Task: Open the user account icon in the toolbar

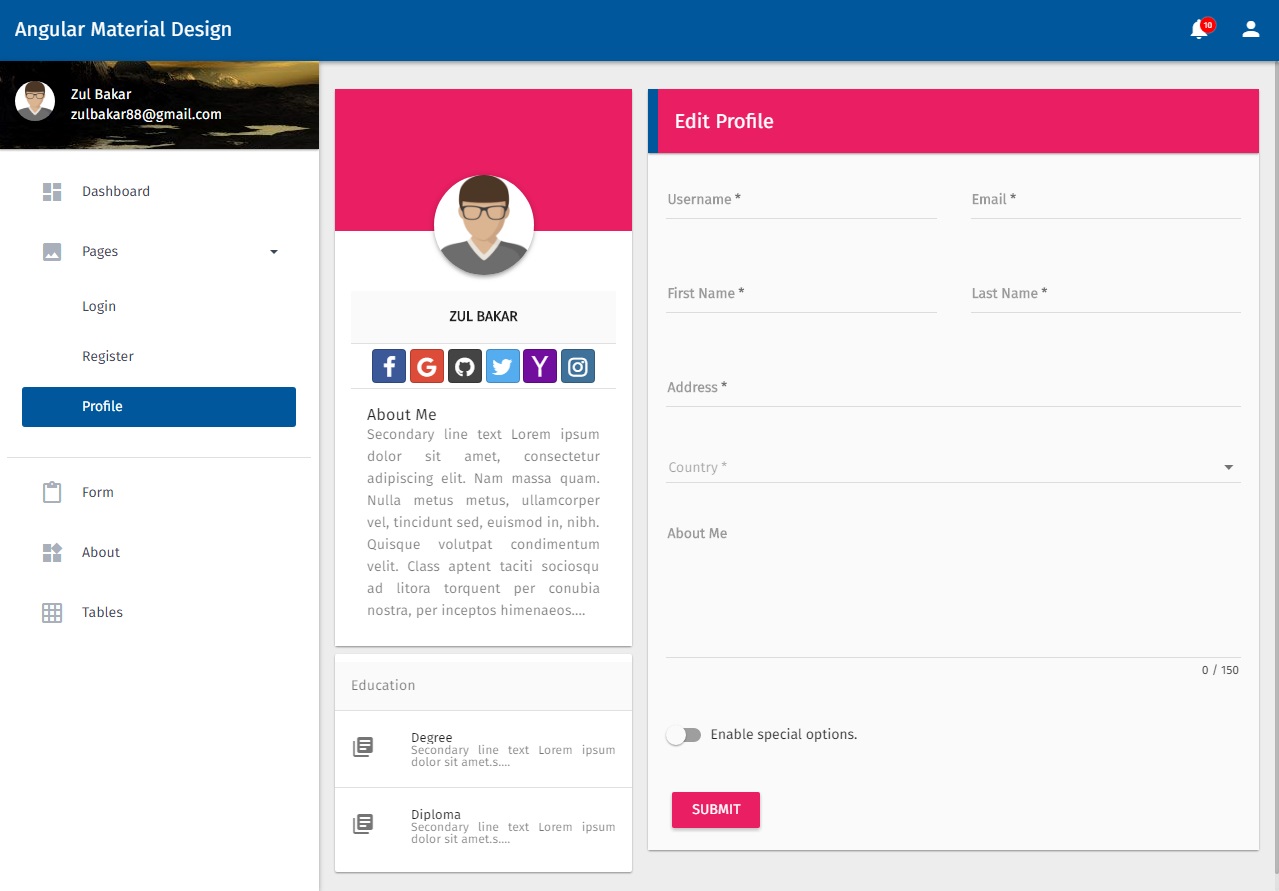Action: [1250, 29]
